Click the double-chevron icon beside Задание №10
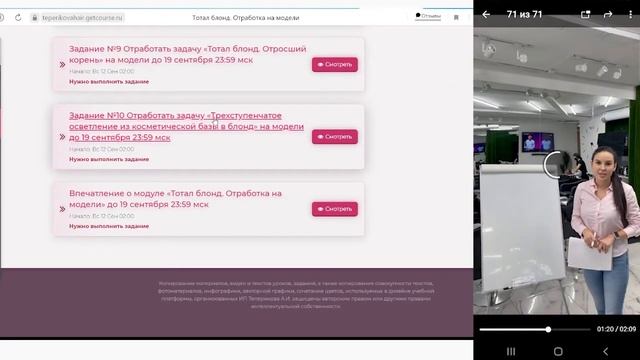Image resolution: width=640 pixels, height=360 pixels. pyautogui.click(x=62, y=137)
